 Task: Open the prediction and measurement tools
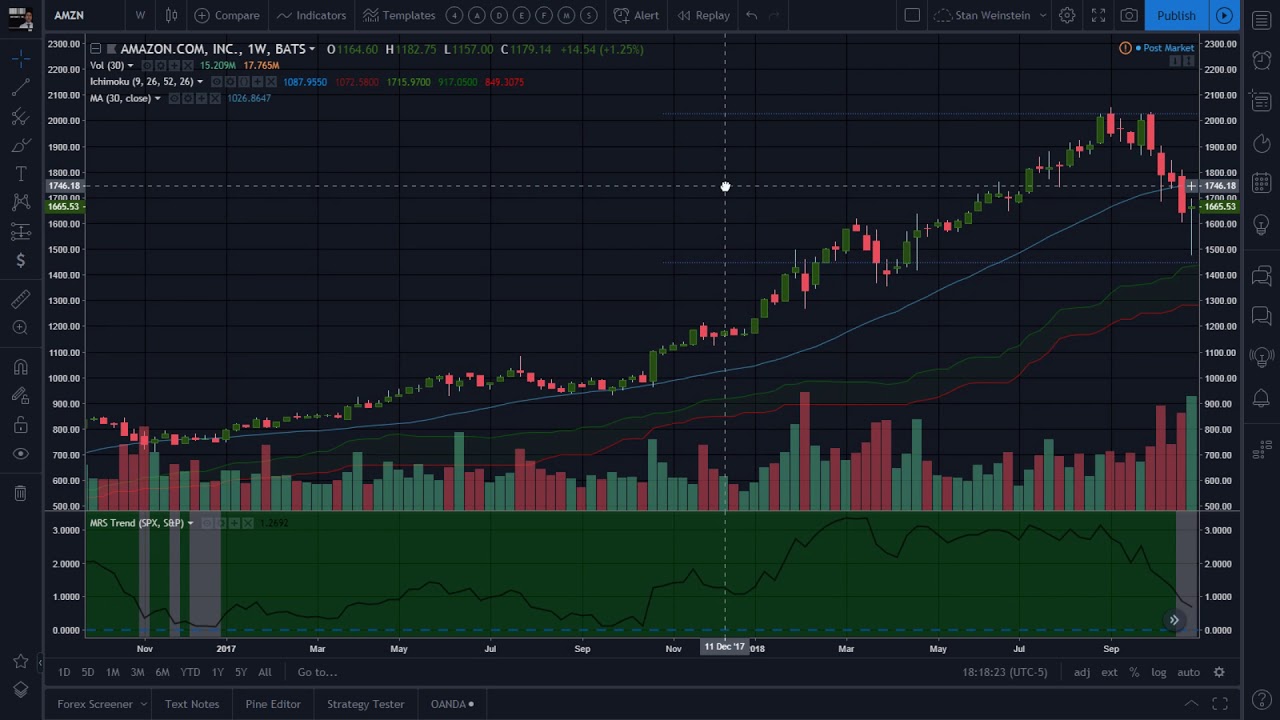point(20,232)
